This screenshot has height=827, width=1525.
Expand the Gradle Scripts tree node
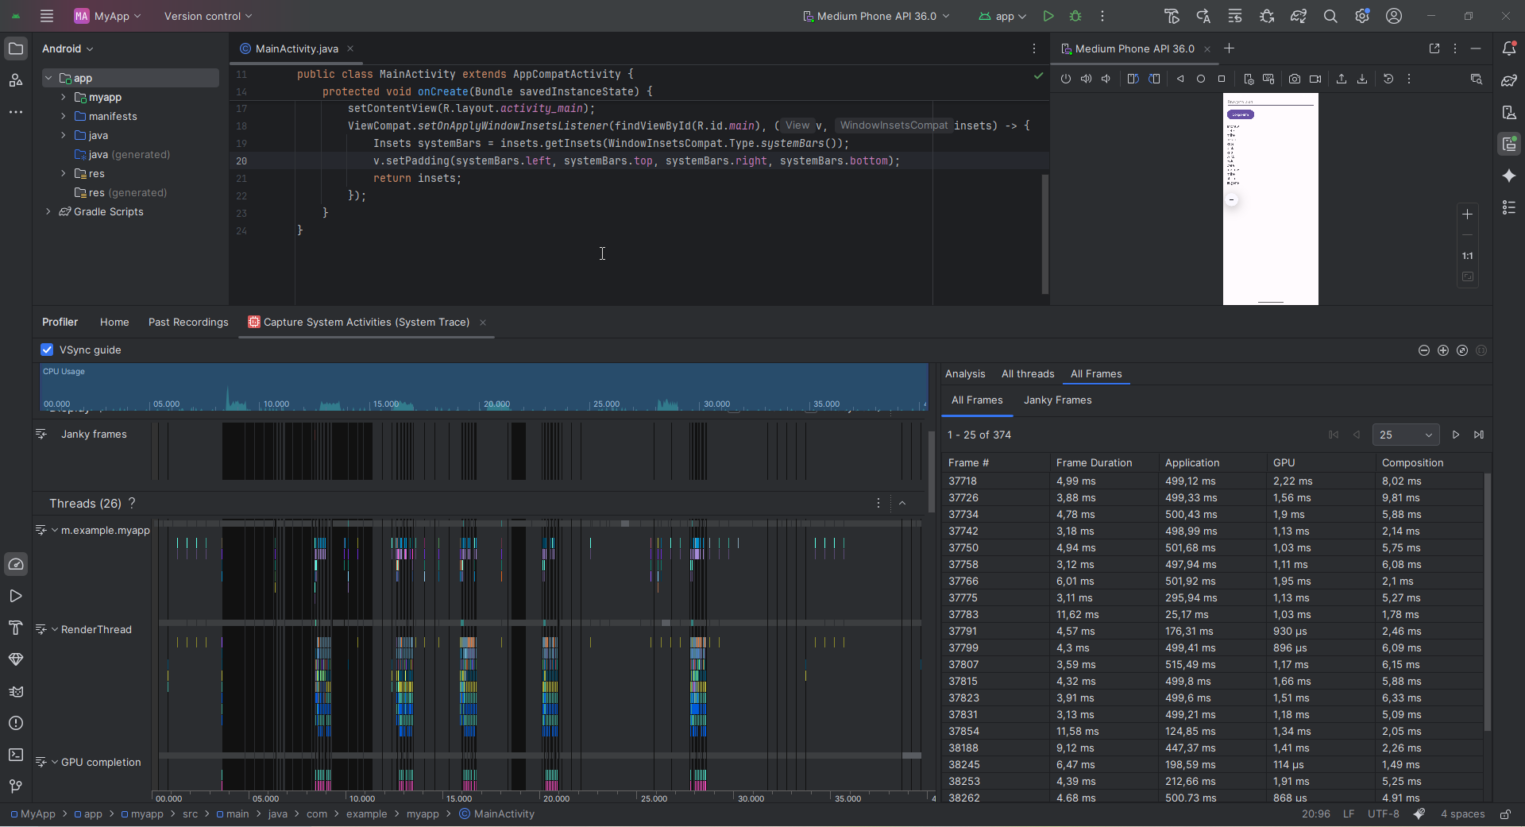[x=48, y=212]
